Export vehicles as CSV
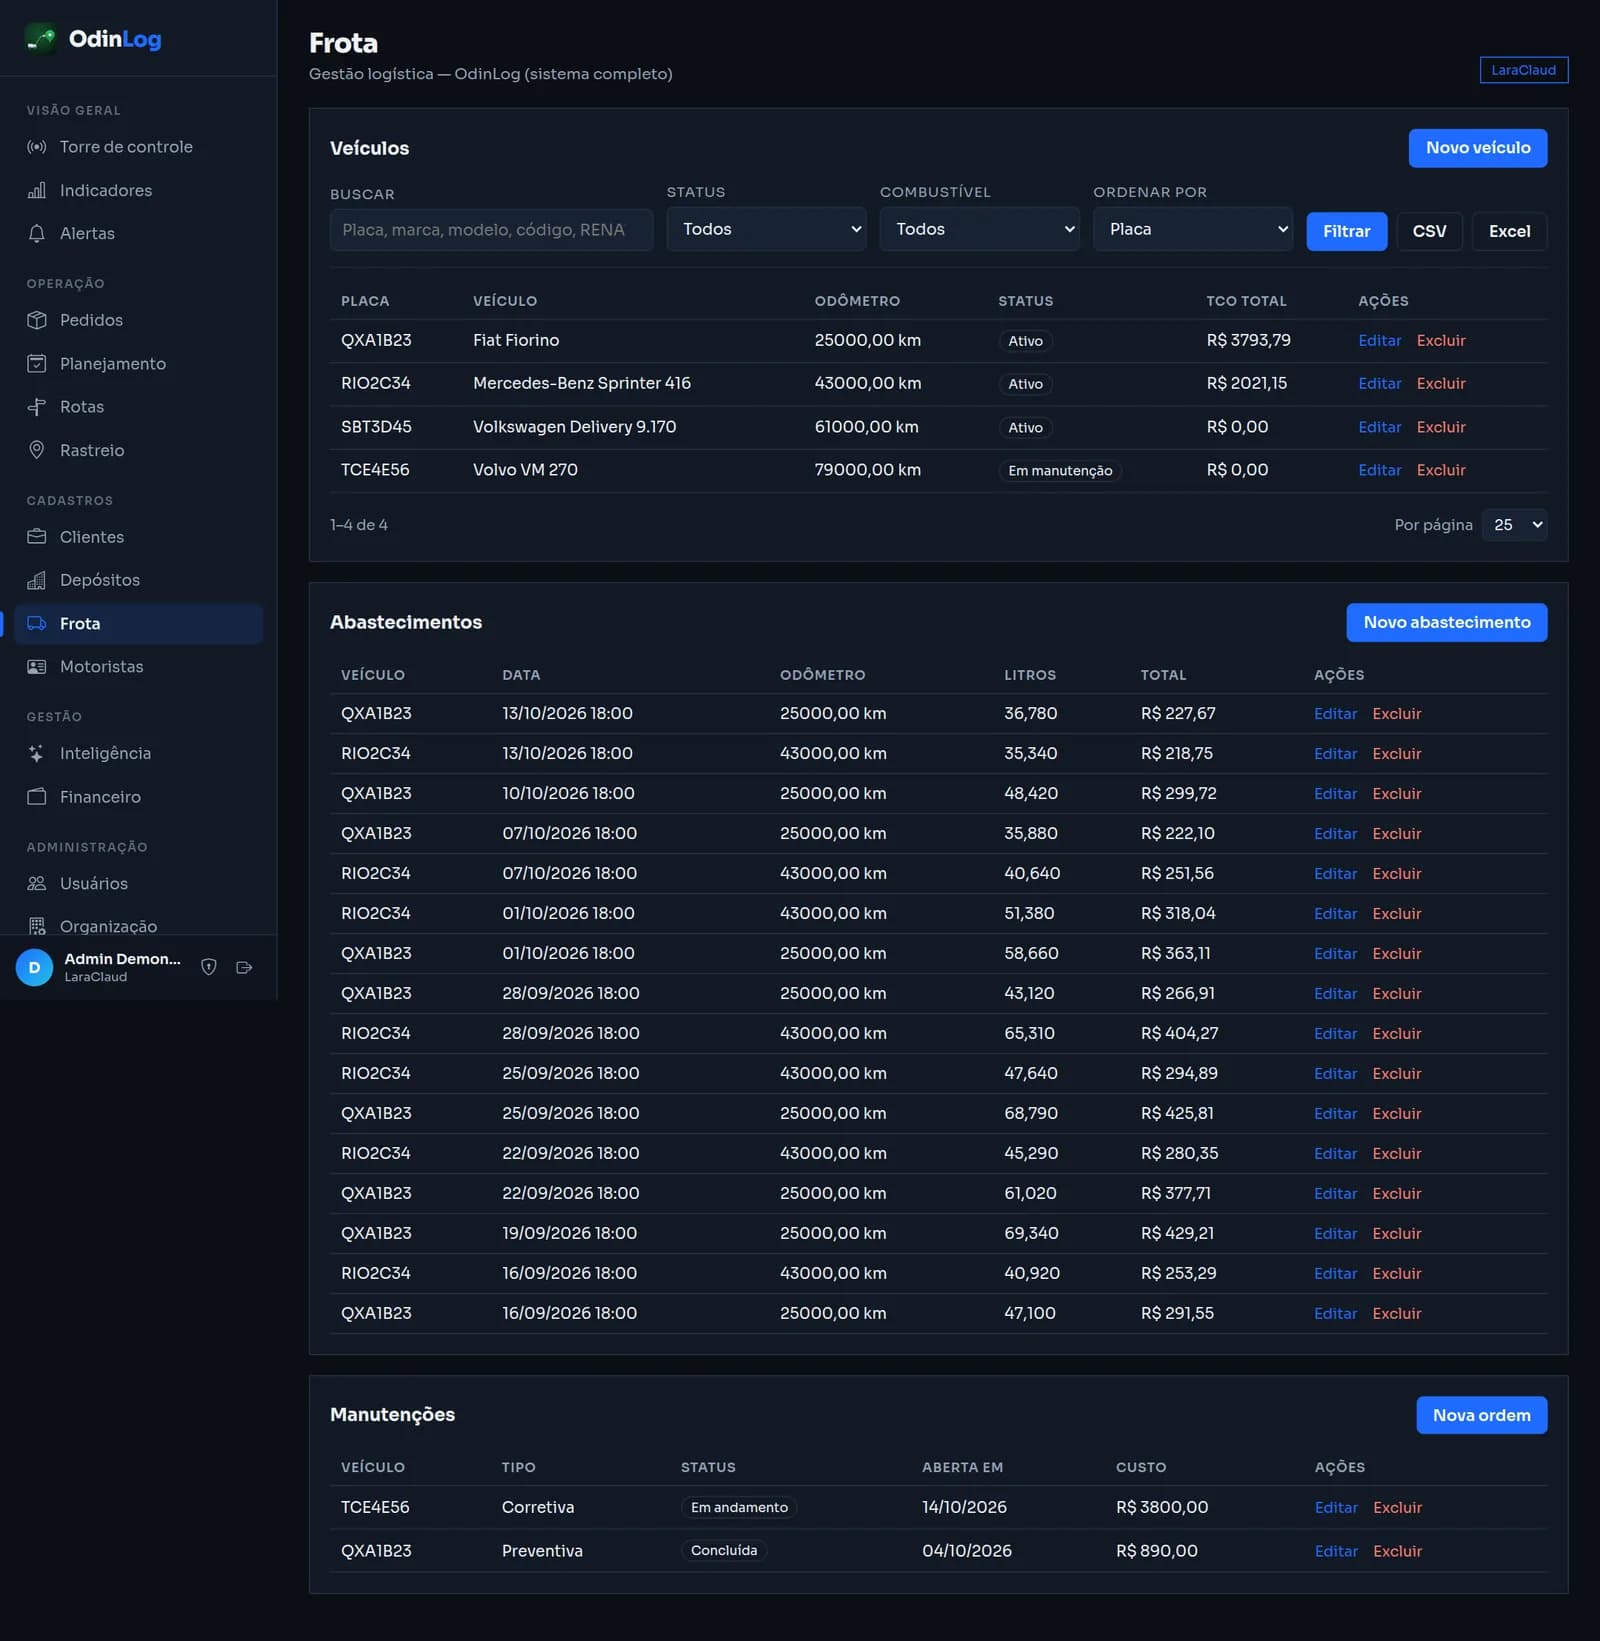The image size is (1600, 1641). pos(1429,231)
